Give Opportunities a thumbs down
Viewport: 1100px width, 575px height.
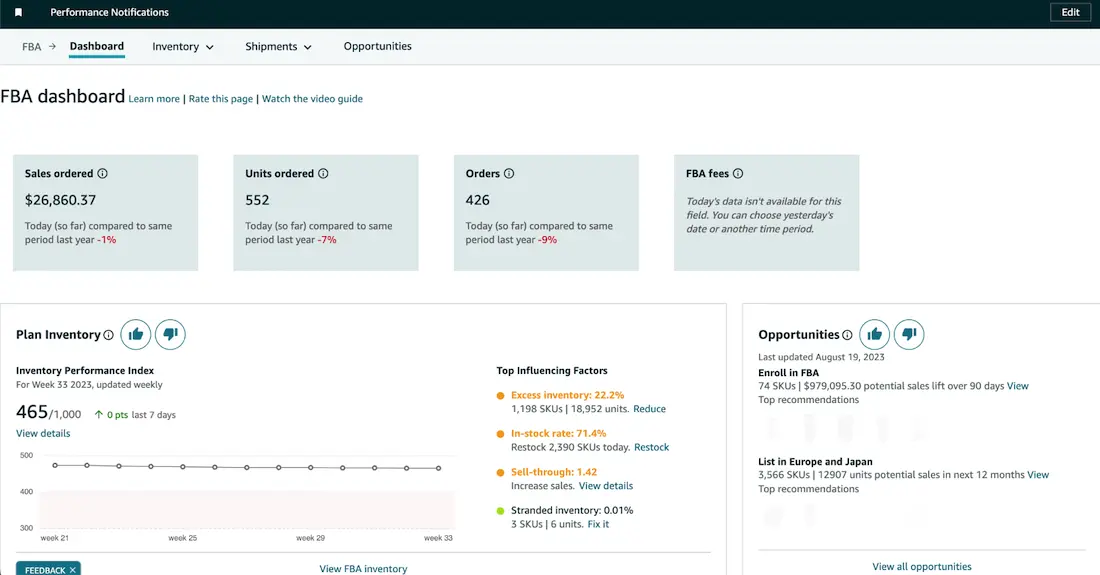(x=908, y=334)
